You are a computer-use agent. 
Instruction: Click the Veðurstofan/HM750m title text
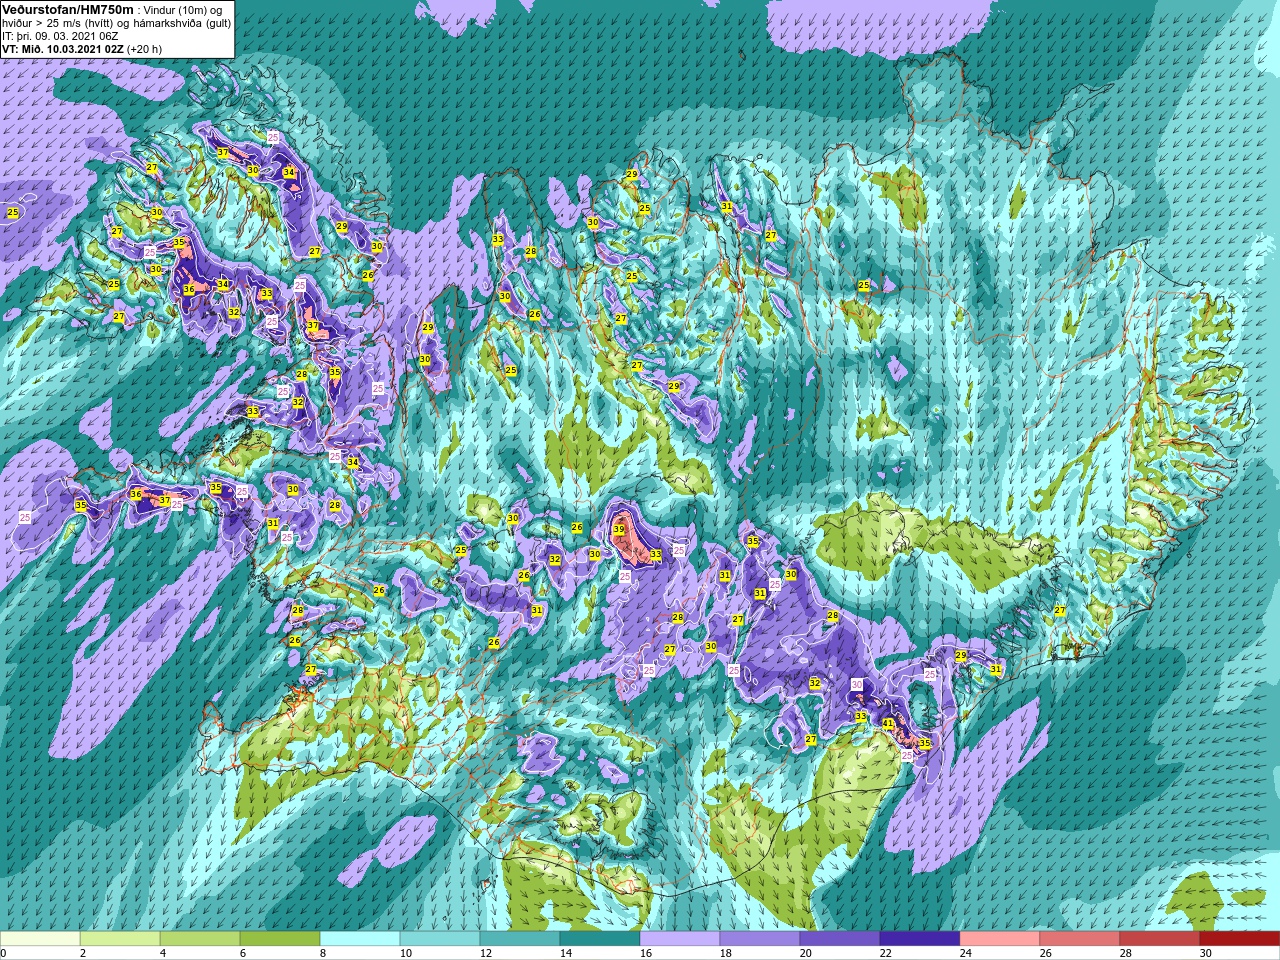tap(67, 9)
